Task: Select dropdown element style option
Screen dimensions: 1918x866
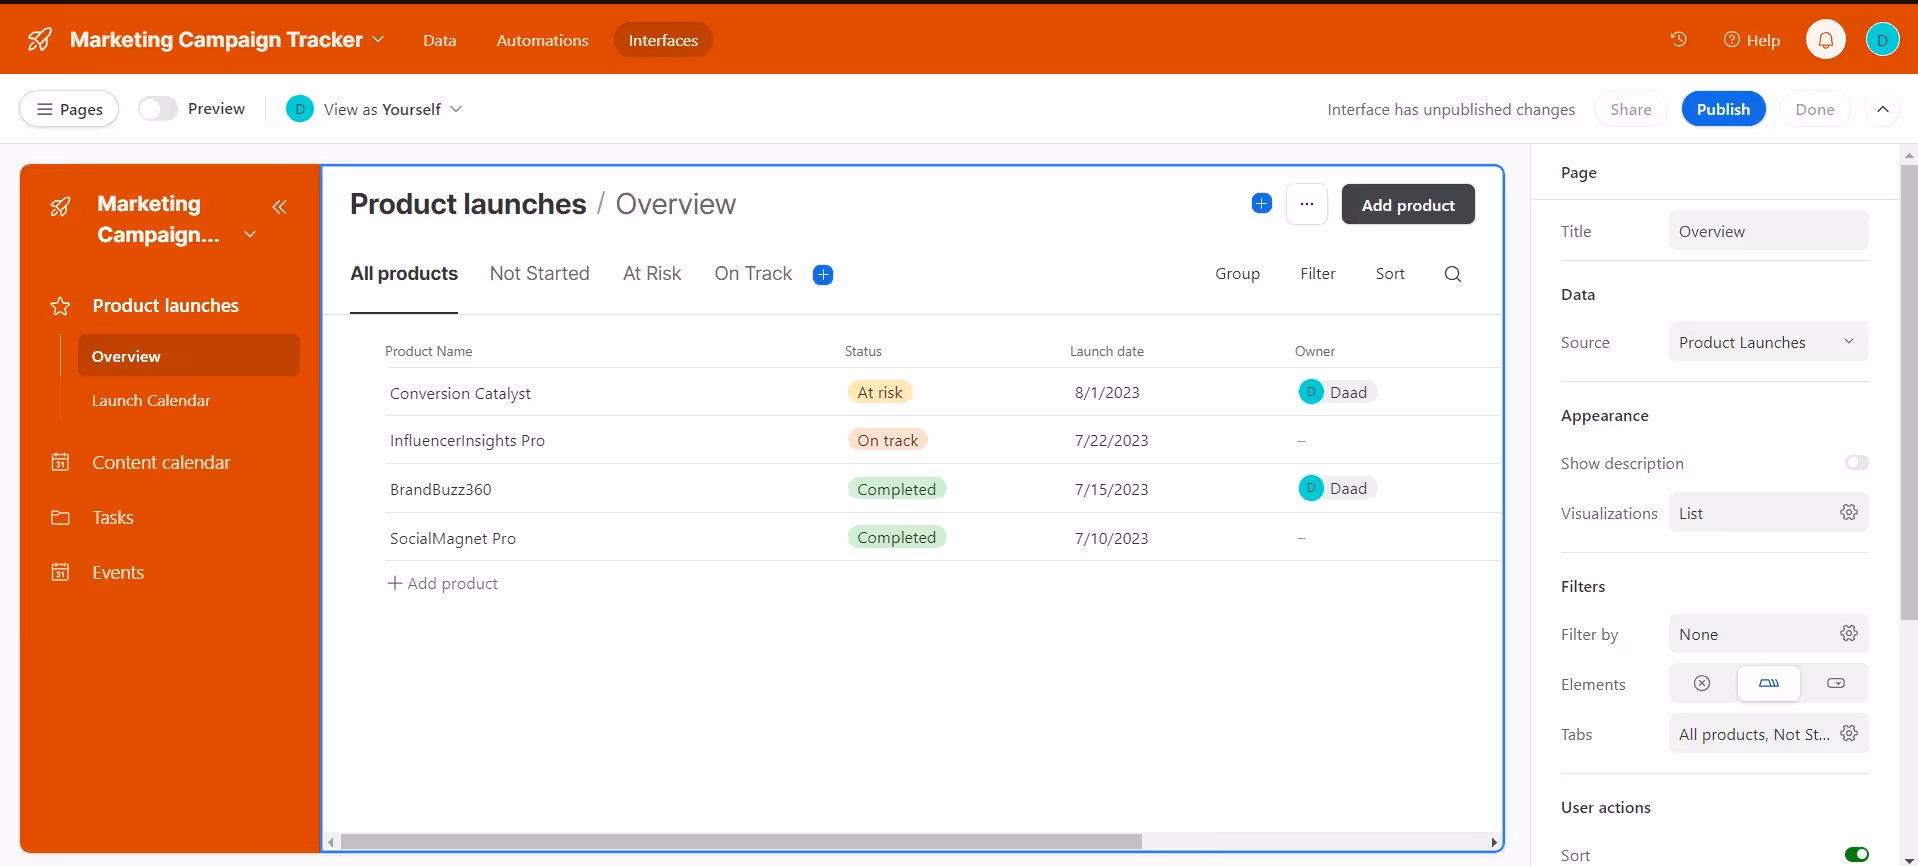Action: pos(1835,683)
